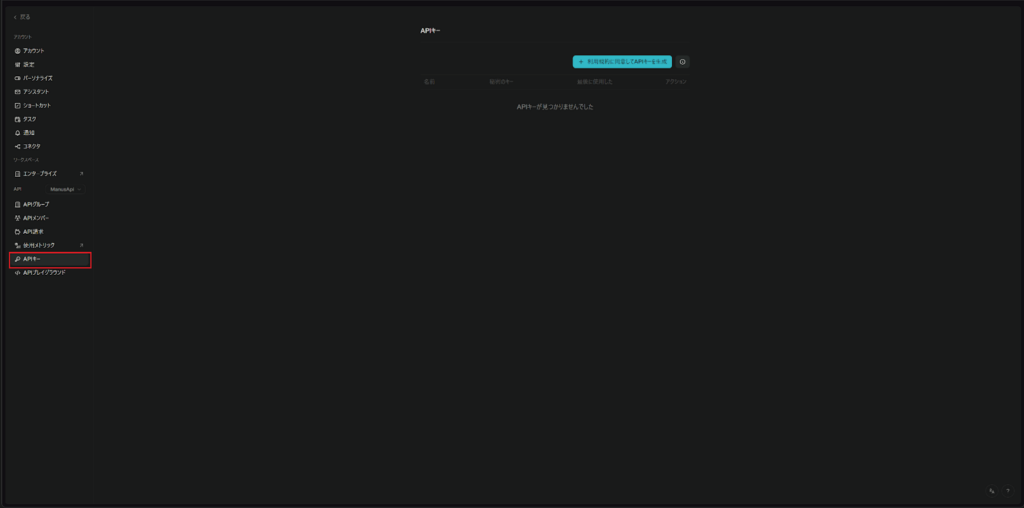The height and width of the screenshot is (508, 1024).
Task: Click the APIプレイグラウンド code brackets icon
Action: [17, 272]
